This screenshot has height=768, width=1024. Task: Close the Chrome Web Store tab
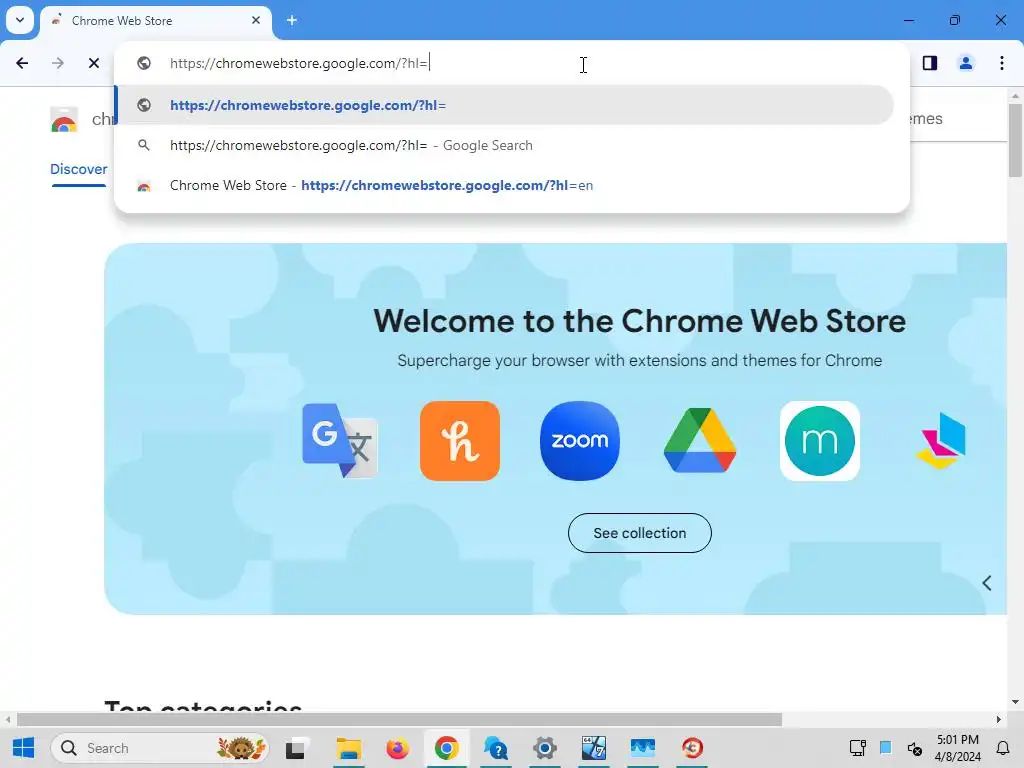256,20
